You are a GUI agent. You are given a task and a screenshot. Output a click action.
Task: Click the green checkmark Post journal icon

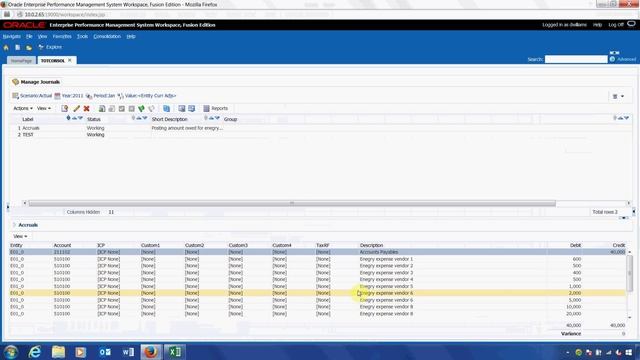141,109
